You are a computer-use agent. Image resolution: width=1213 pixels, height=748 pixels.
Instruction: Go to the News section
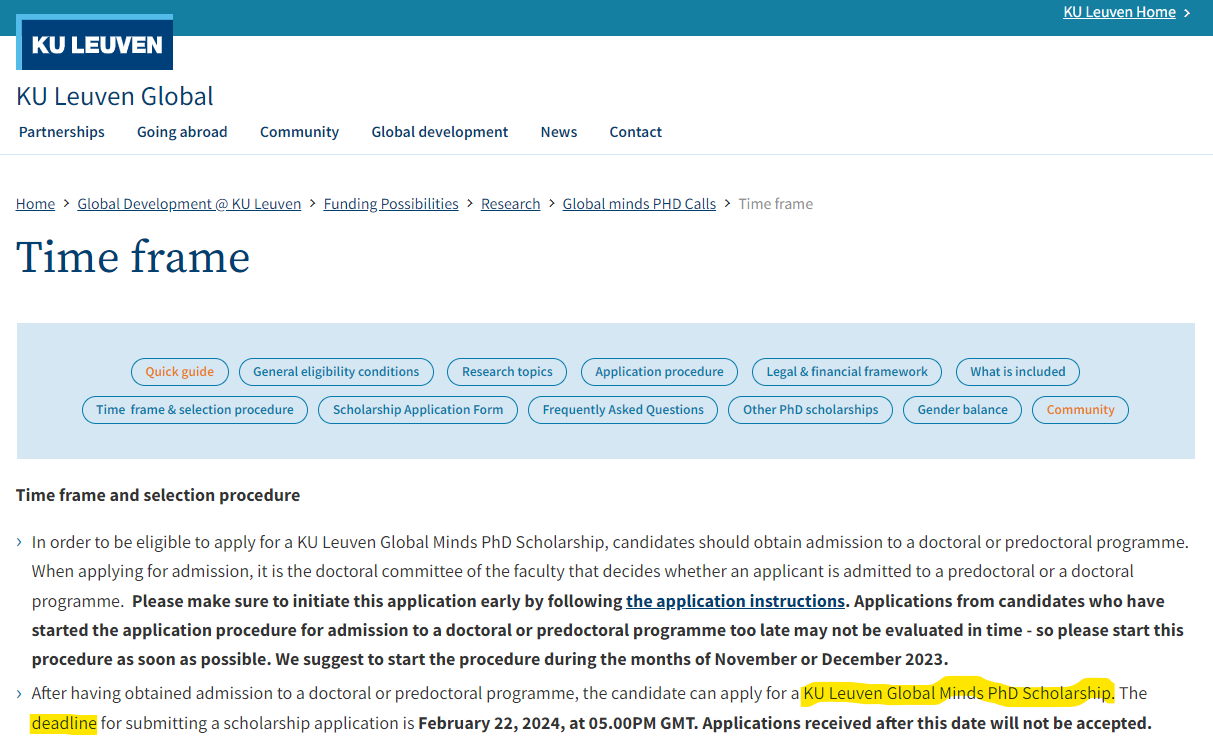559,132
